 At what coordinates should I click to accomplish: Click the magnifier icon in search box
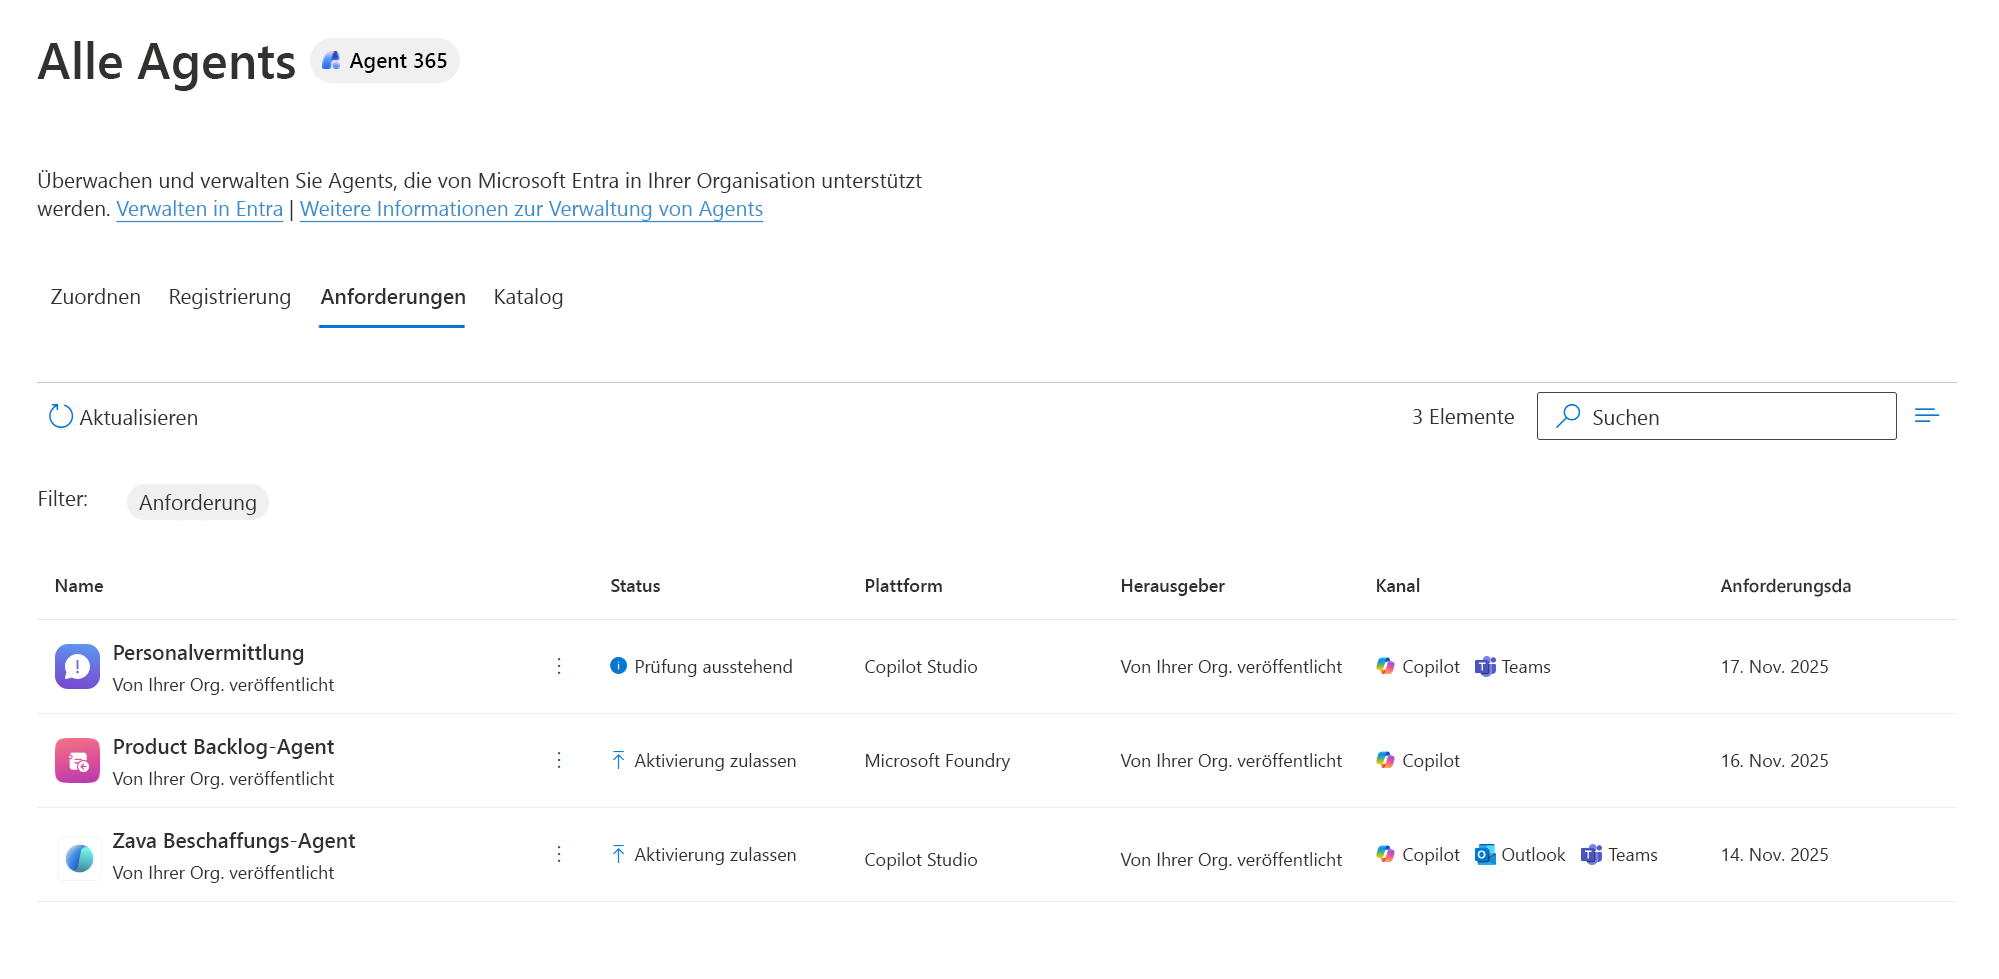click(1568, 415)
